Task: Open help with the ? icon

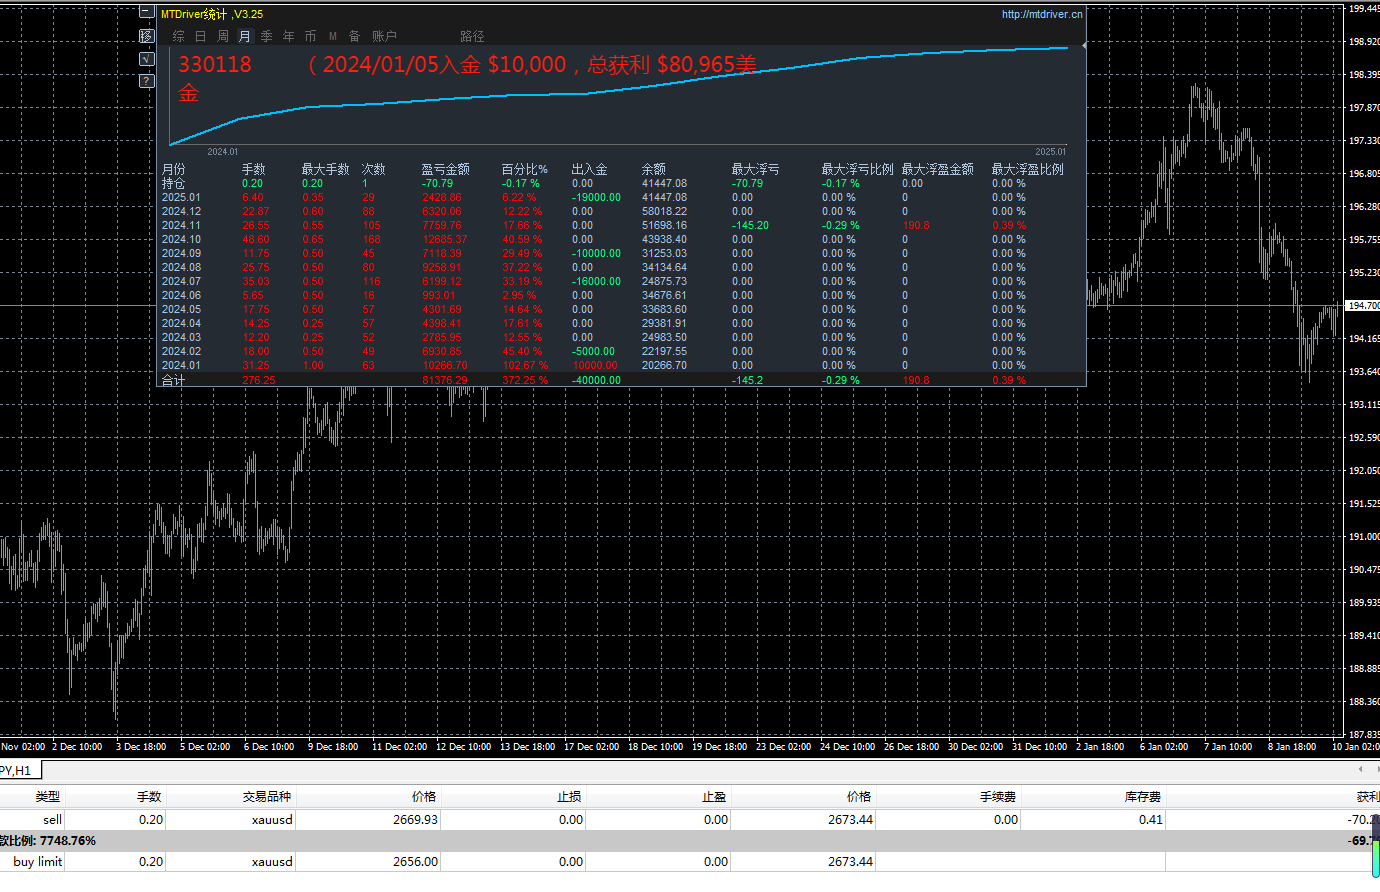Action: 146,81
